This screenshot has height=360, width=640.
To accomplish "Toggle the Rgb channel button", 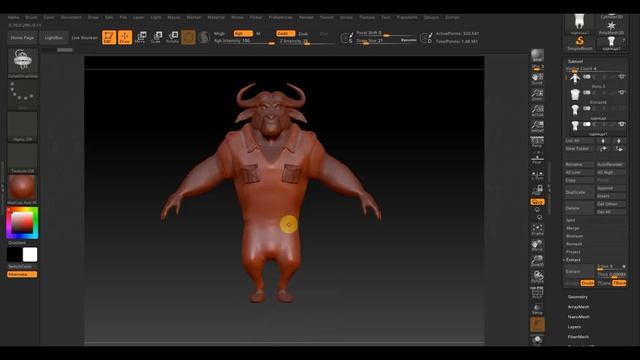I will [x=243, y=33].
